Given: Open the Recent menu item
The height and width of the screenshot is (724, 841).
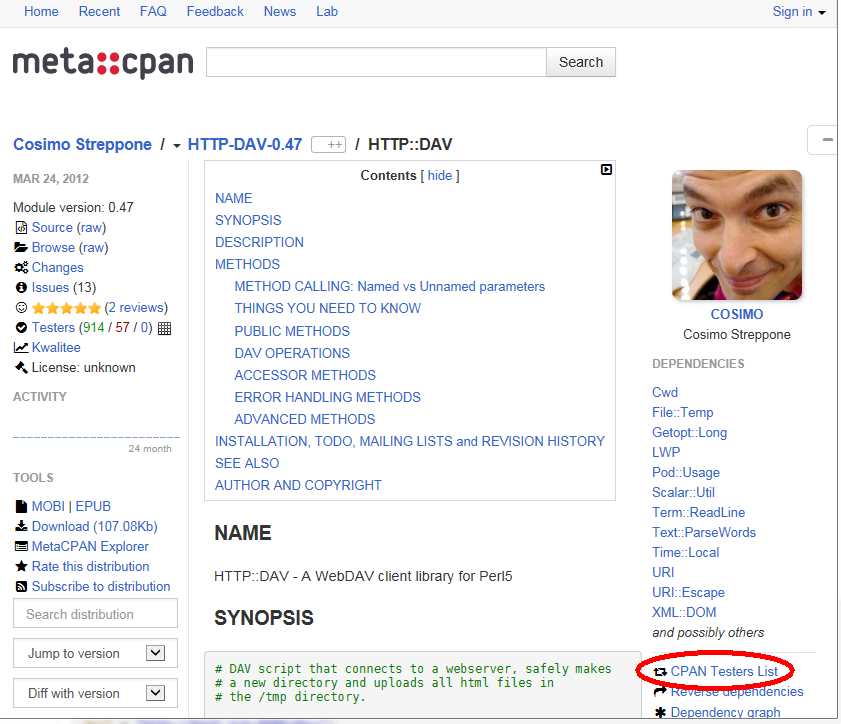Looking at the screenshot, I should (x=100, y=12).
